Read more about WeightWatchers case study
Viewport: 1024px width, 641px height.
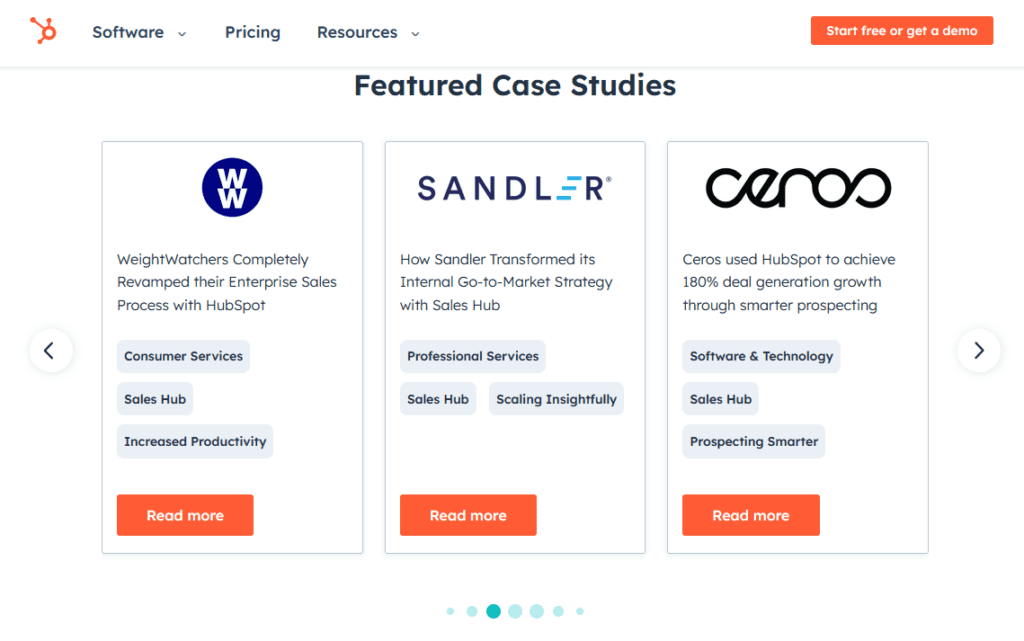(185, 515)
